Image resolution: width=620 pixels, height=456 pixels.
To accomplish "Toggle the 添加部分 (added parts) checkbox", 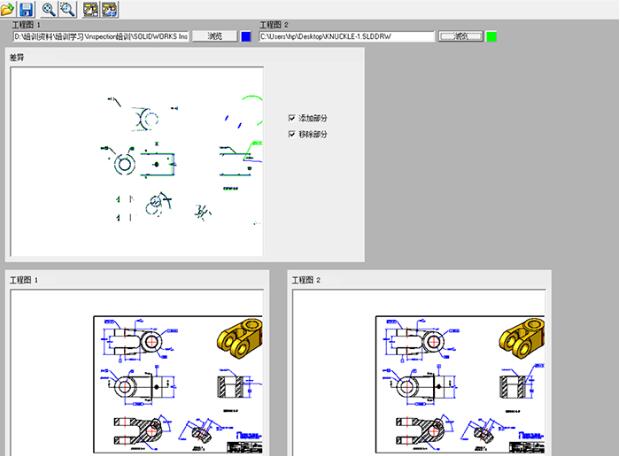I will [x=292, y=118].
